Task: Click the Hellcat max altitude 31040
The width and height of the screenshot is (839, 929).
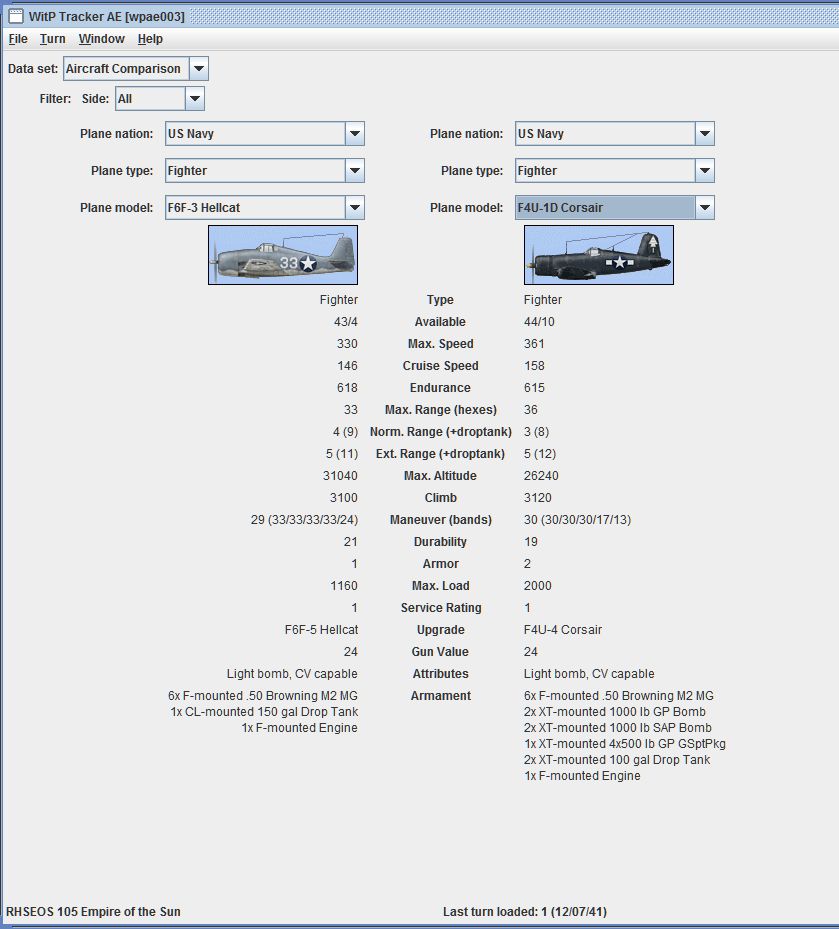Action: click(340, 476)
